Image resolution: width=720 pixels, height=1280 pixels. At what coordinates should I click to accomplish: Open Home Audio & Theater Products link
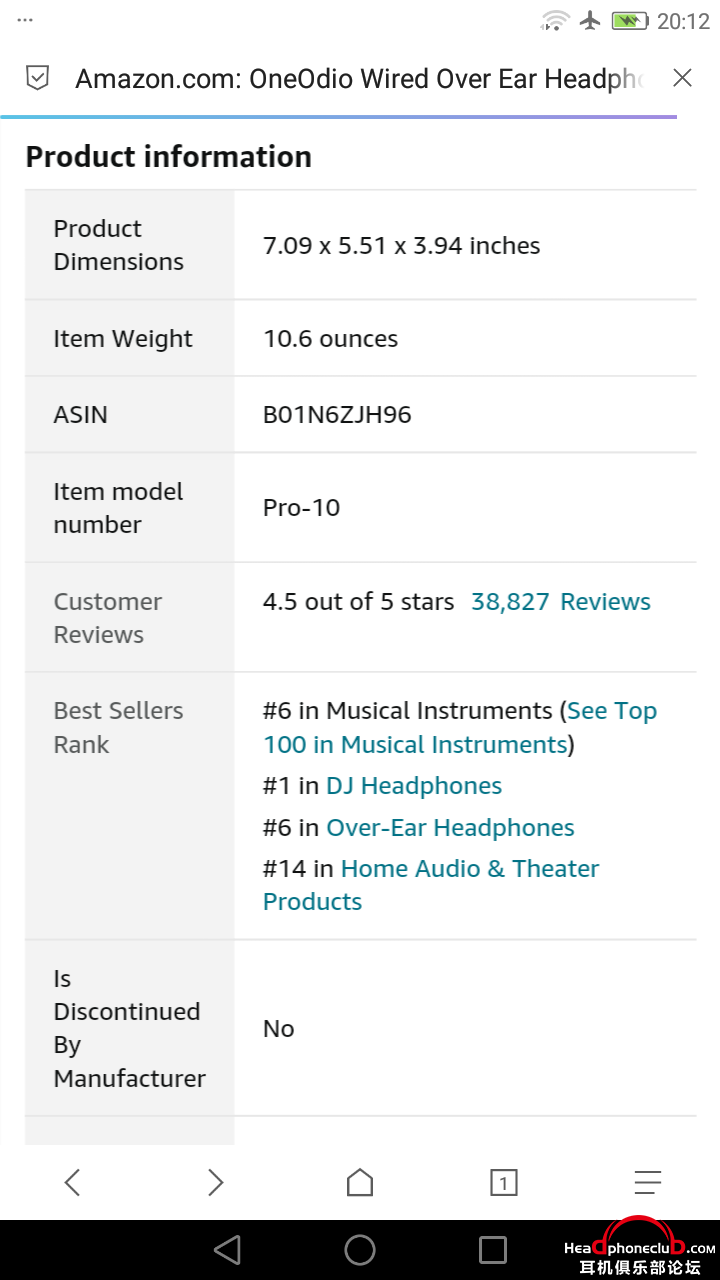(x=431, y=885)
